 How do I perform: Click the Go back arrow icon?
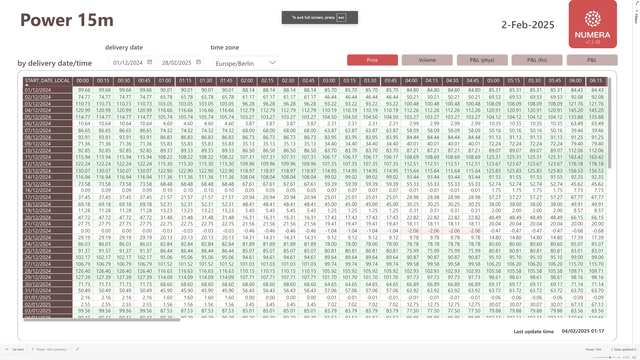[7, 349]
